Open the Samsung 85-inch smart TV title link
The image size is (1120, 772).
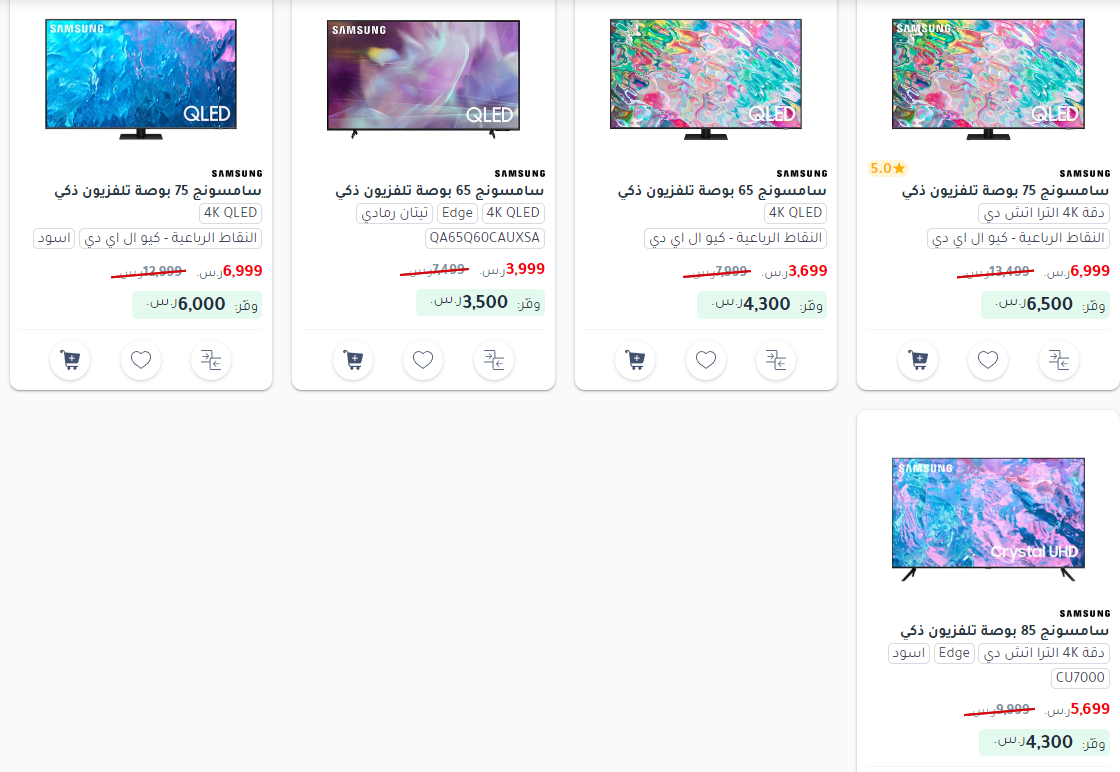1004,631
